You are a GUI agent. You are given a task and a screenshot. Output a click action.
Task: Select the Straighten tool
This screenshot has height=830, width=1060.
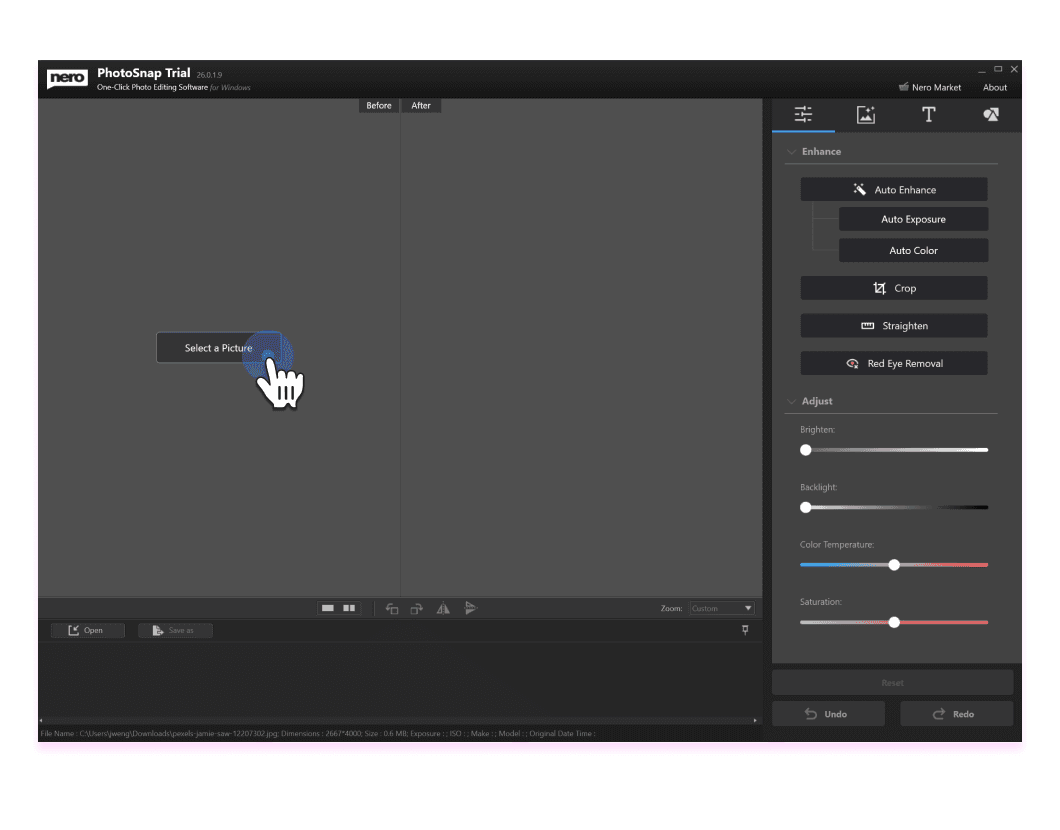(x=894, y=326)
